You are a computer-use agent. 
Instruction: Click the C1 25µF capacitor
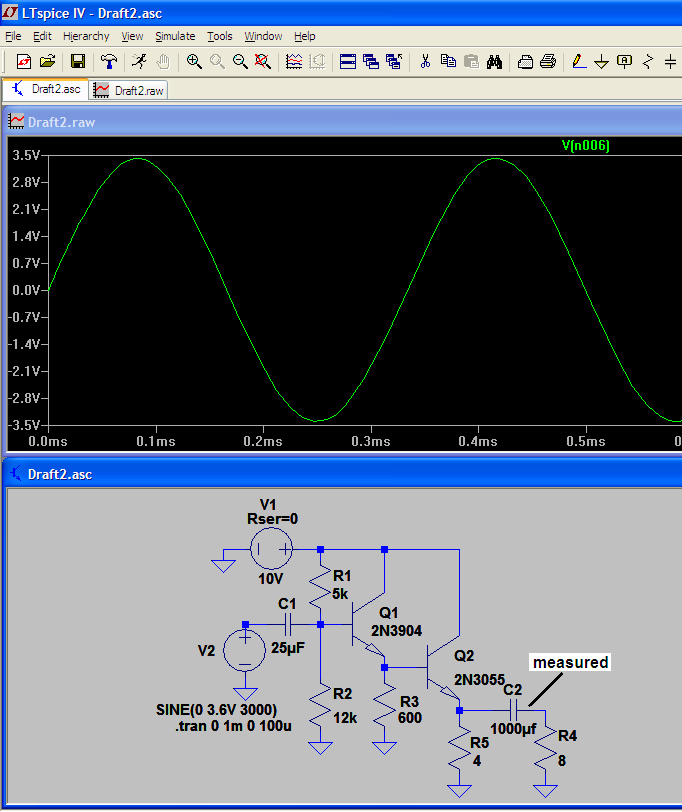(x=288, y=625)
